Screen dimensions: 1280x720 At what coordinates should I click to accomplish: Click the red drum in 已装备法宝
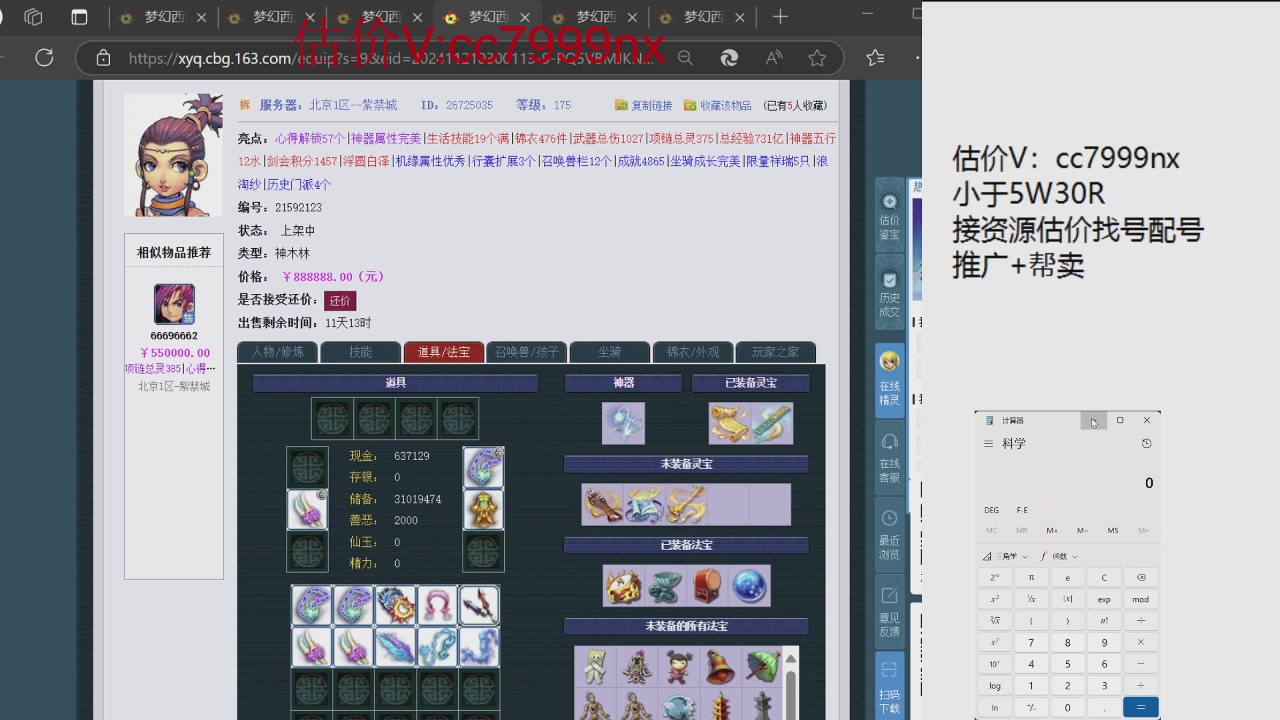[x=707, y=586]
